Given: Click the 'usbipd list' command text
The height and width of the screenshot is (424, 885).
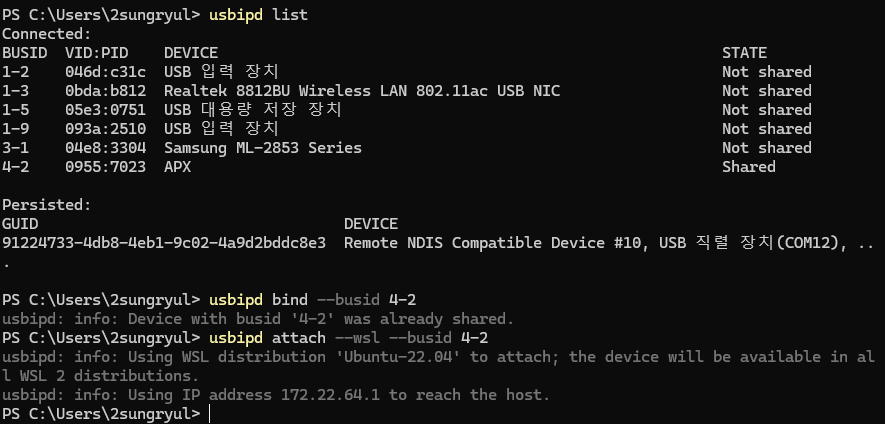Looking at the screenshot, I should click(258, 14).
